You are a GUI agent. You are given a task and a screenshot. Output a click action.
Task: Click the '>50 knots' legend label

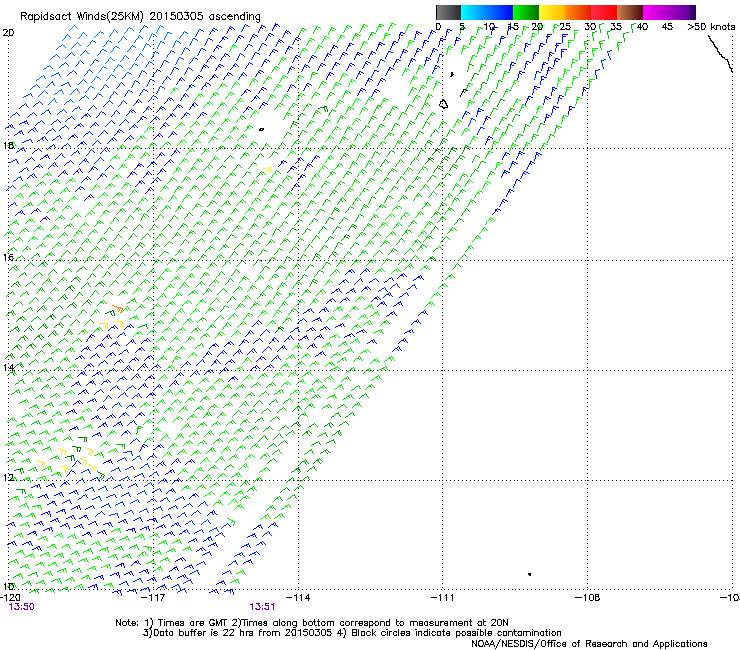tap(711, 27)
